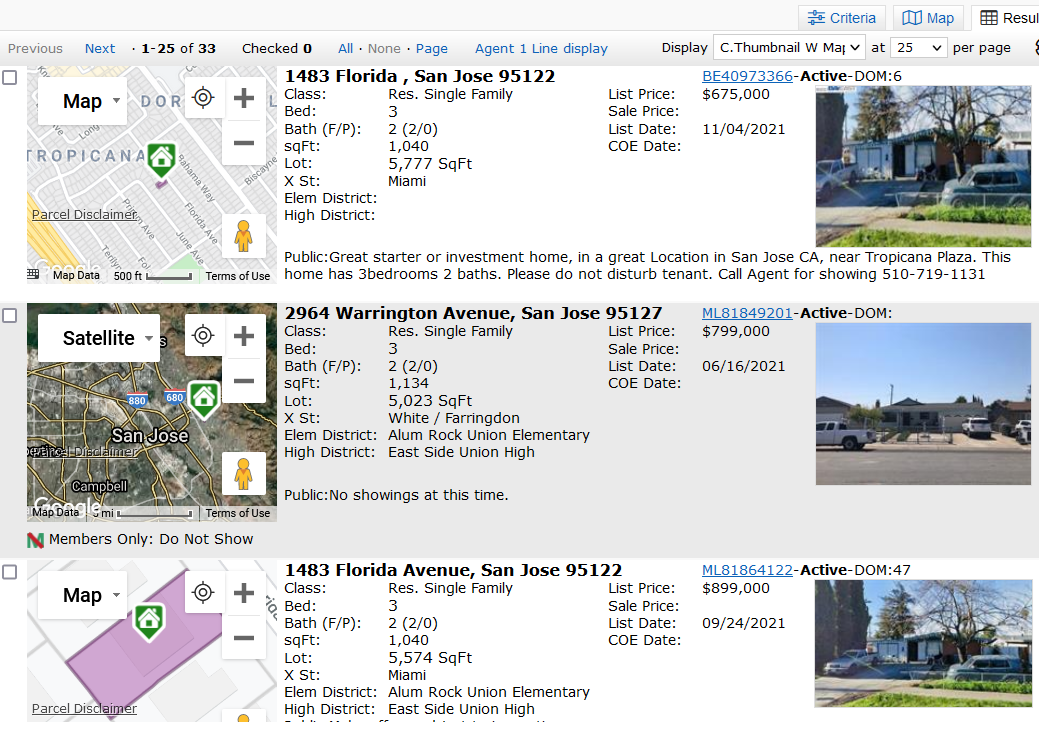This screenshot has height=732, width=1039.
Task: Zoom in on the third listing parcel map
Action: click(244, 593)
